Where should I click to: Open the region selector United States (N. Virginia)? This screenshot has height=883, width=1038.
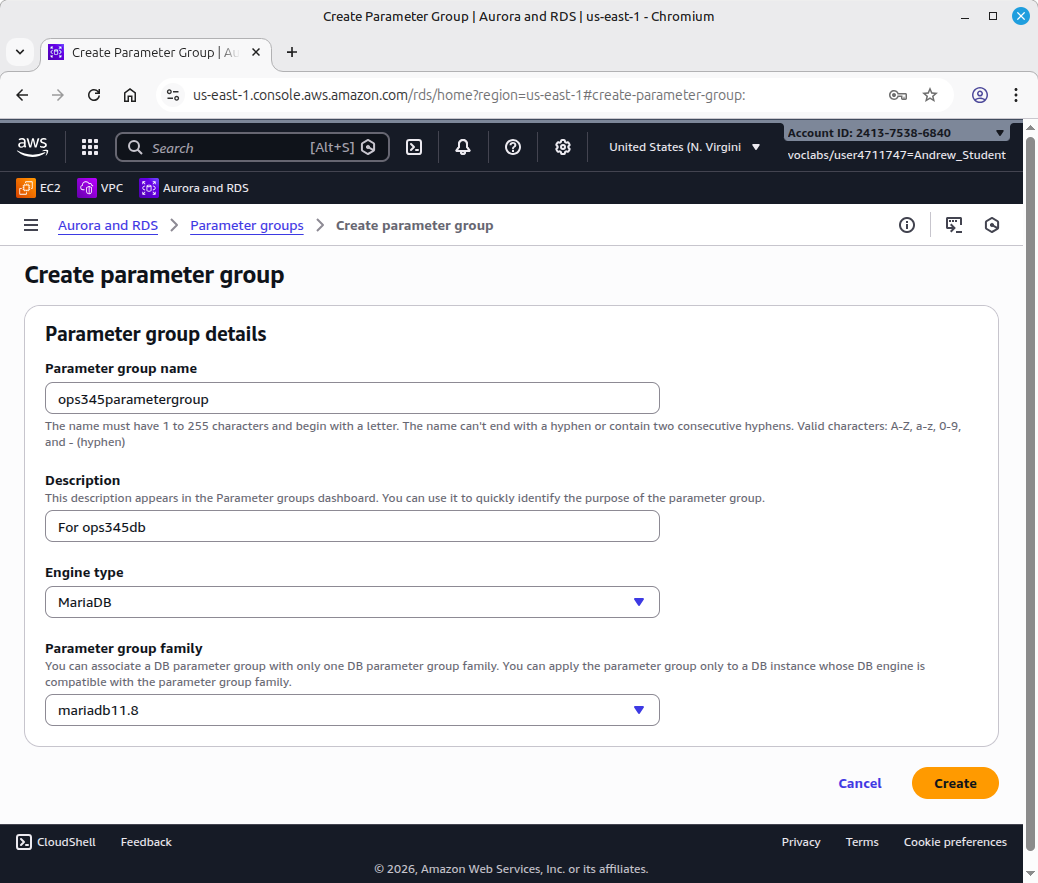(685, 147)
